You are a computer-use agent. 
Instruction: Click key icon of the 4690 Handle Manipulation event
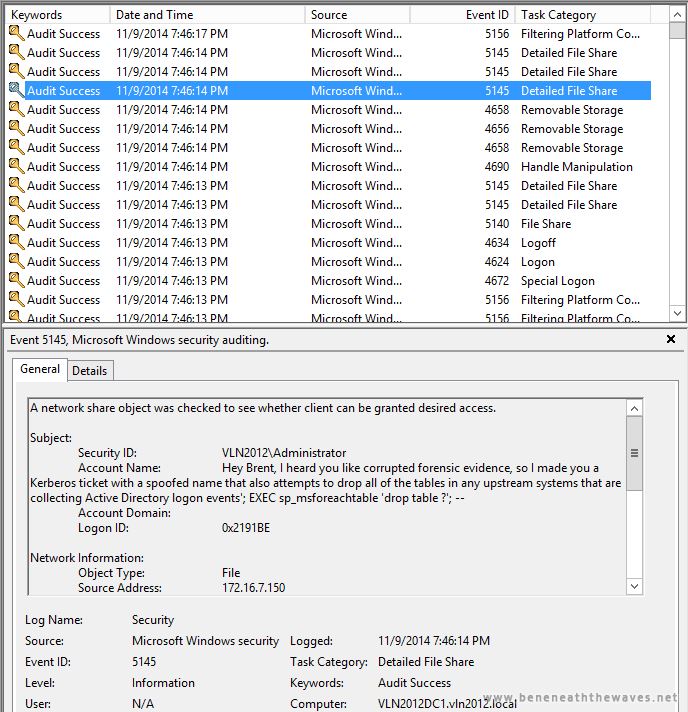tap(16, 167)
